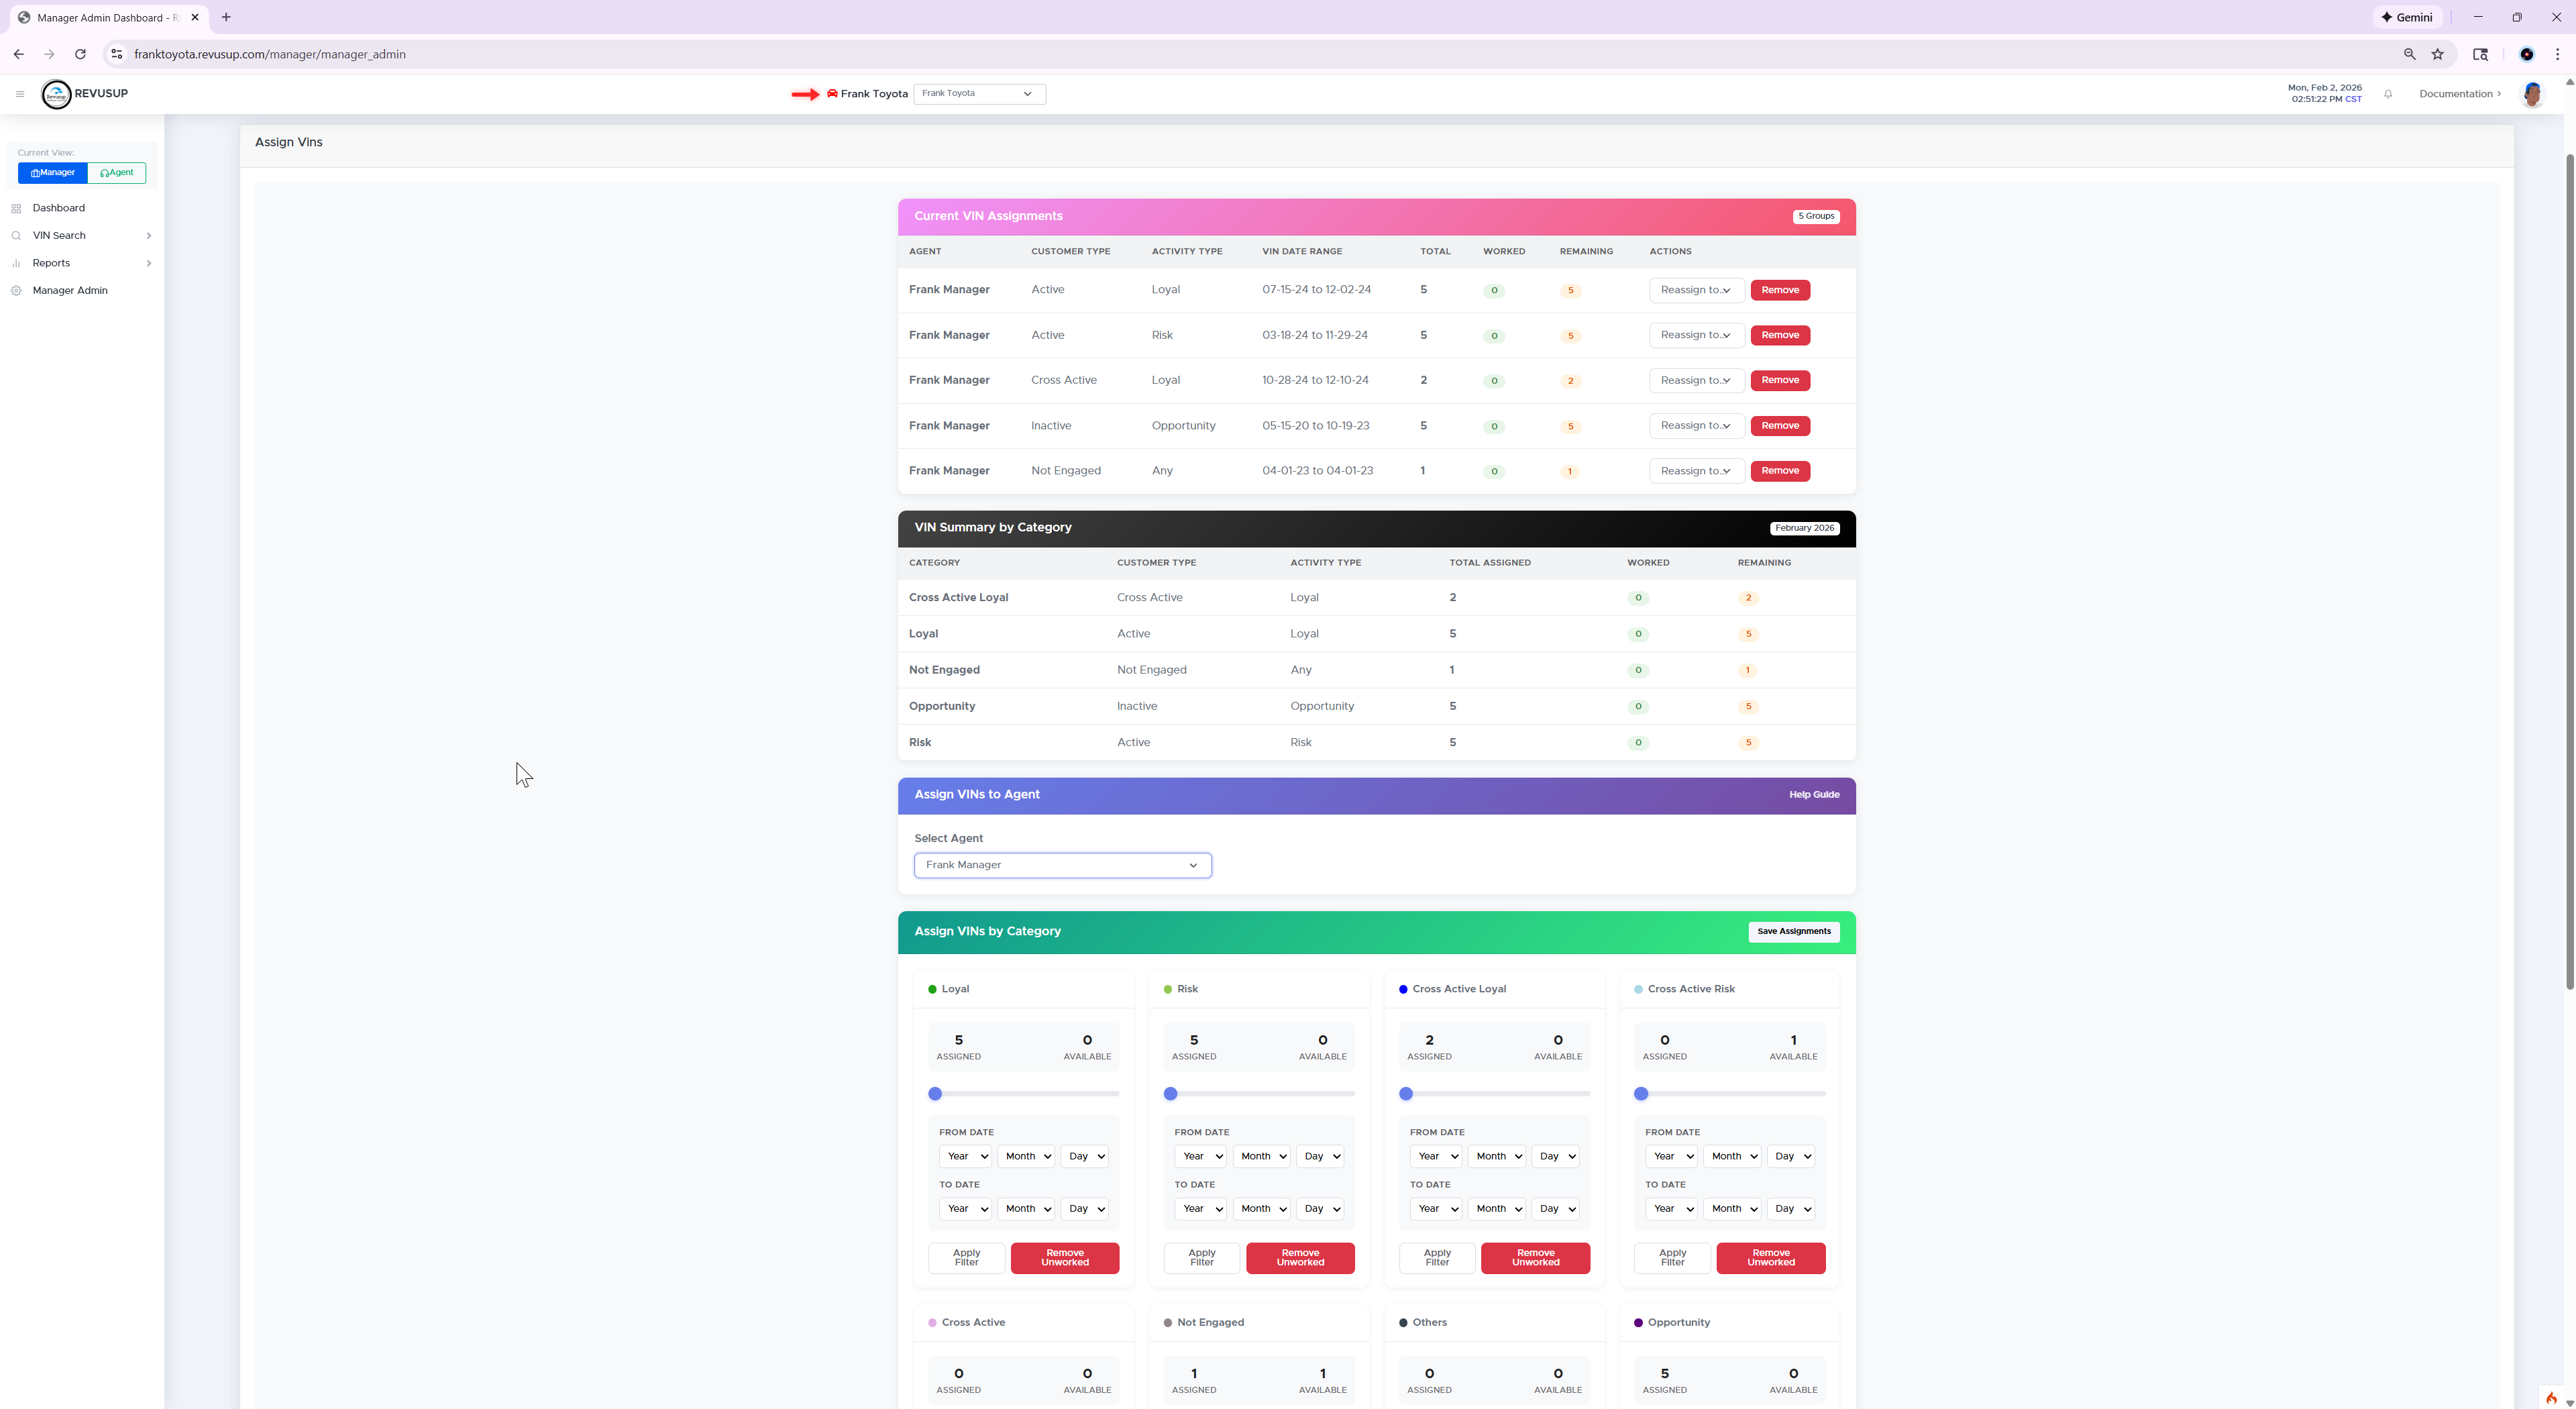Viewport: 2576px width, 1409px height.
Task: Remove the Not Engaged assignment row
Action: 1779,471
